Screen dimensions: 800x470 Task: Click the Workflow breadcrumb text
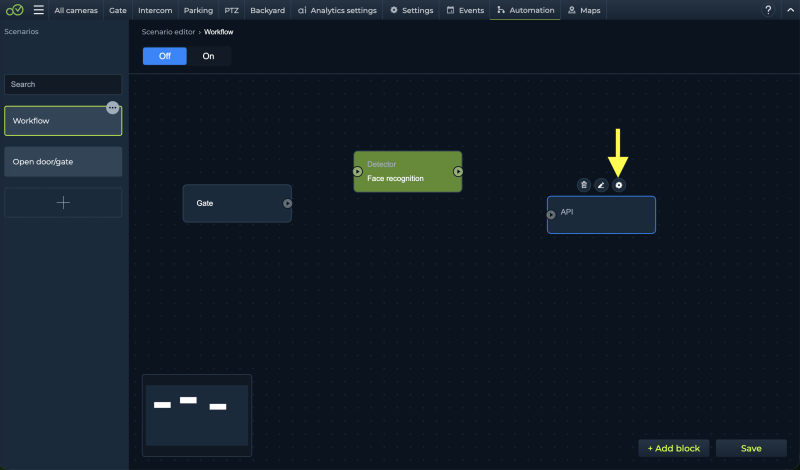218,32
